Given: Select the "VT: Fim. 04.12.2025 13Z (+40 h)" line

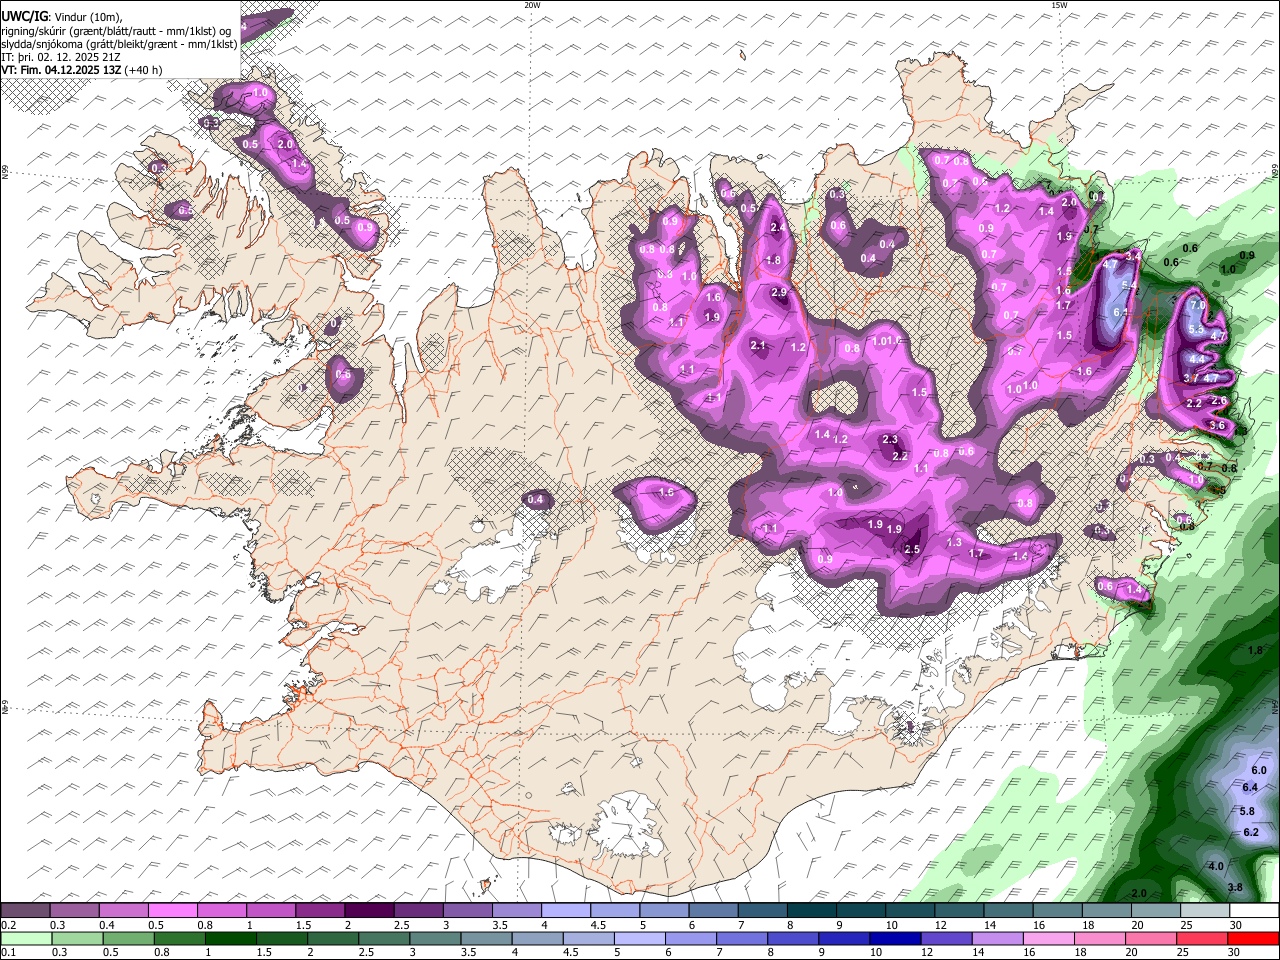Looking at the screenshot, I should [82, 70].
